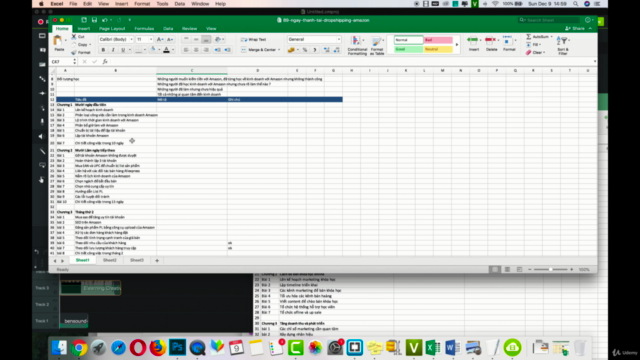Toggle Bold formatting
The width and height of the screenshot is (640, 360).
pos(103,50)
